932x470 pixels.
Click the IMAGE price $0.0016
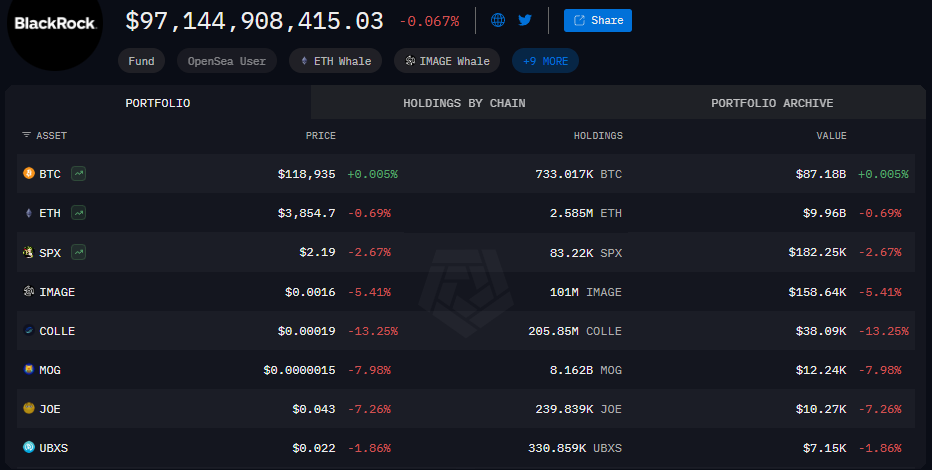(x=310, y=292)
